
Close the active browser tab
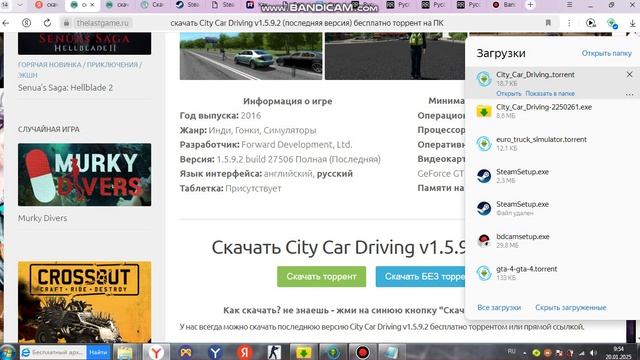pos(92,5)
